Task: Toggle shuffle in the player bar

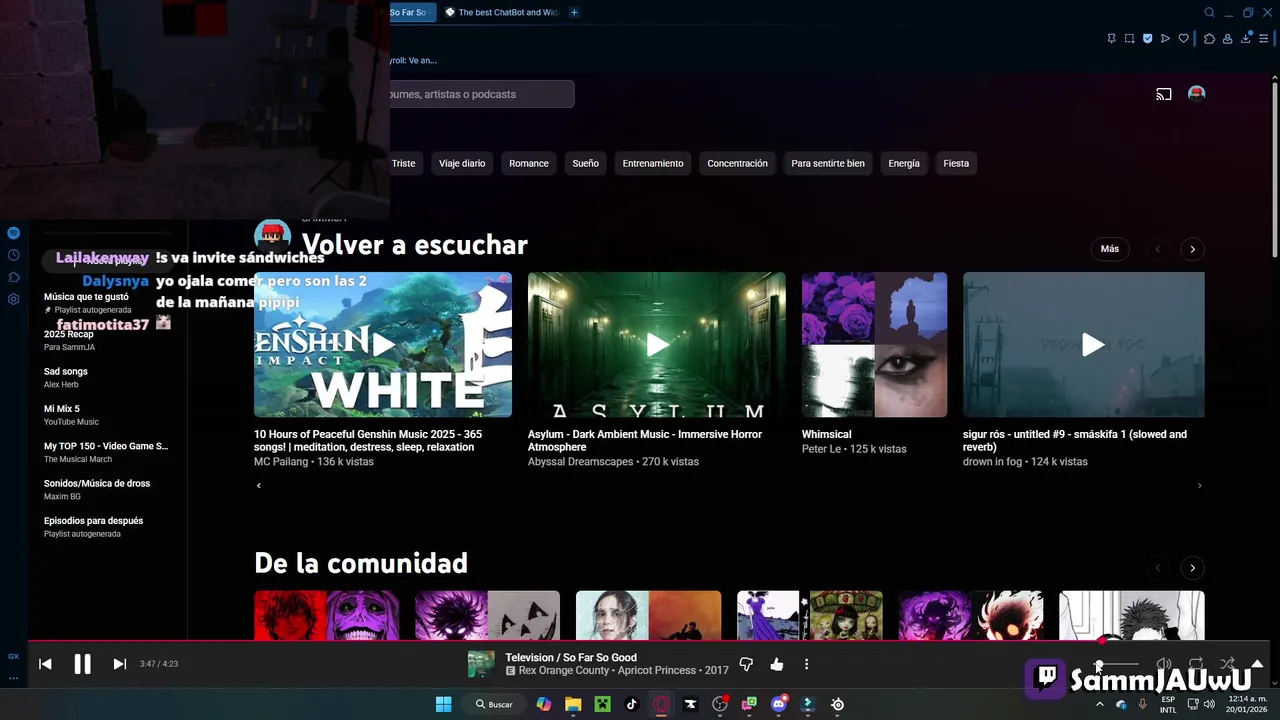Action: coord(1227,663)
